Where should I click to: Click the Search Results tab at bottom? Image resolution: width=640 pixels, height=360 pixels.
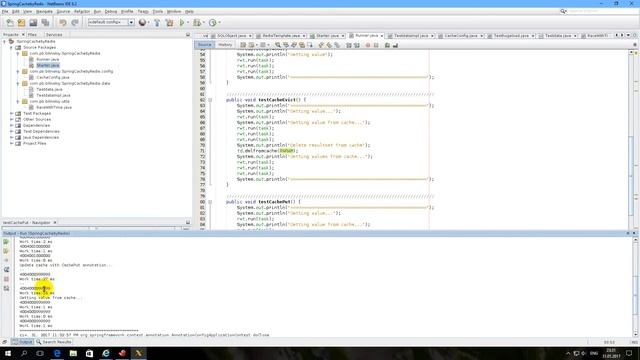click(53, 342)
